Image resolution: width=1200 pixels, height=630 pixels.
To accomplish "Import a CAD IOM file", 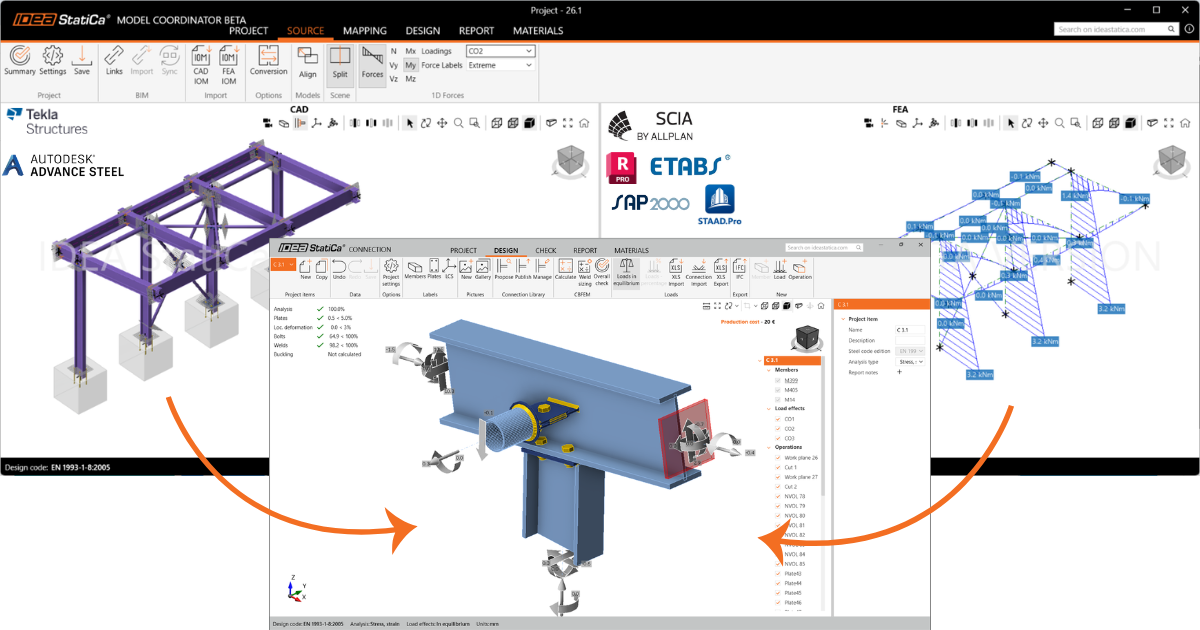I will click(200, 64).
